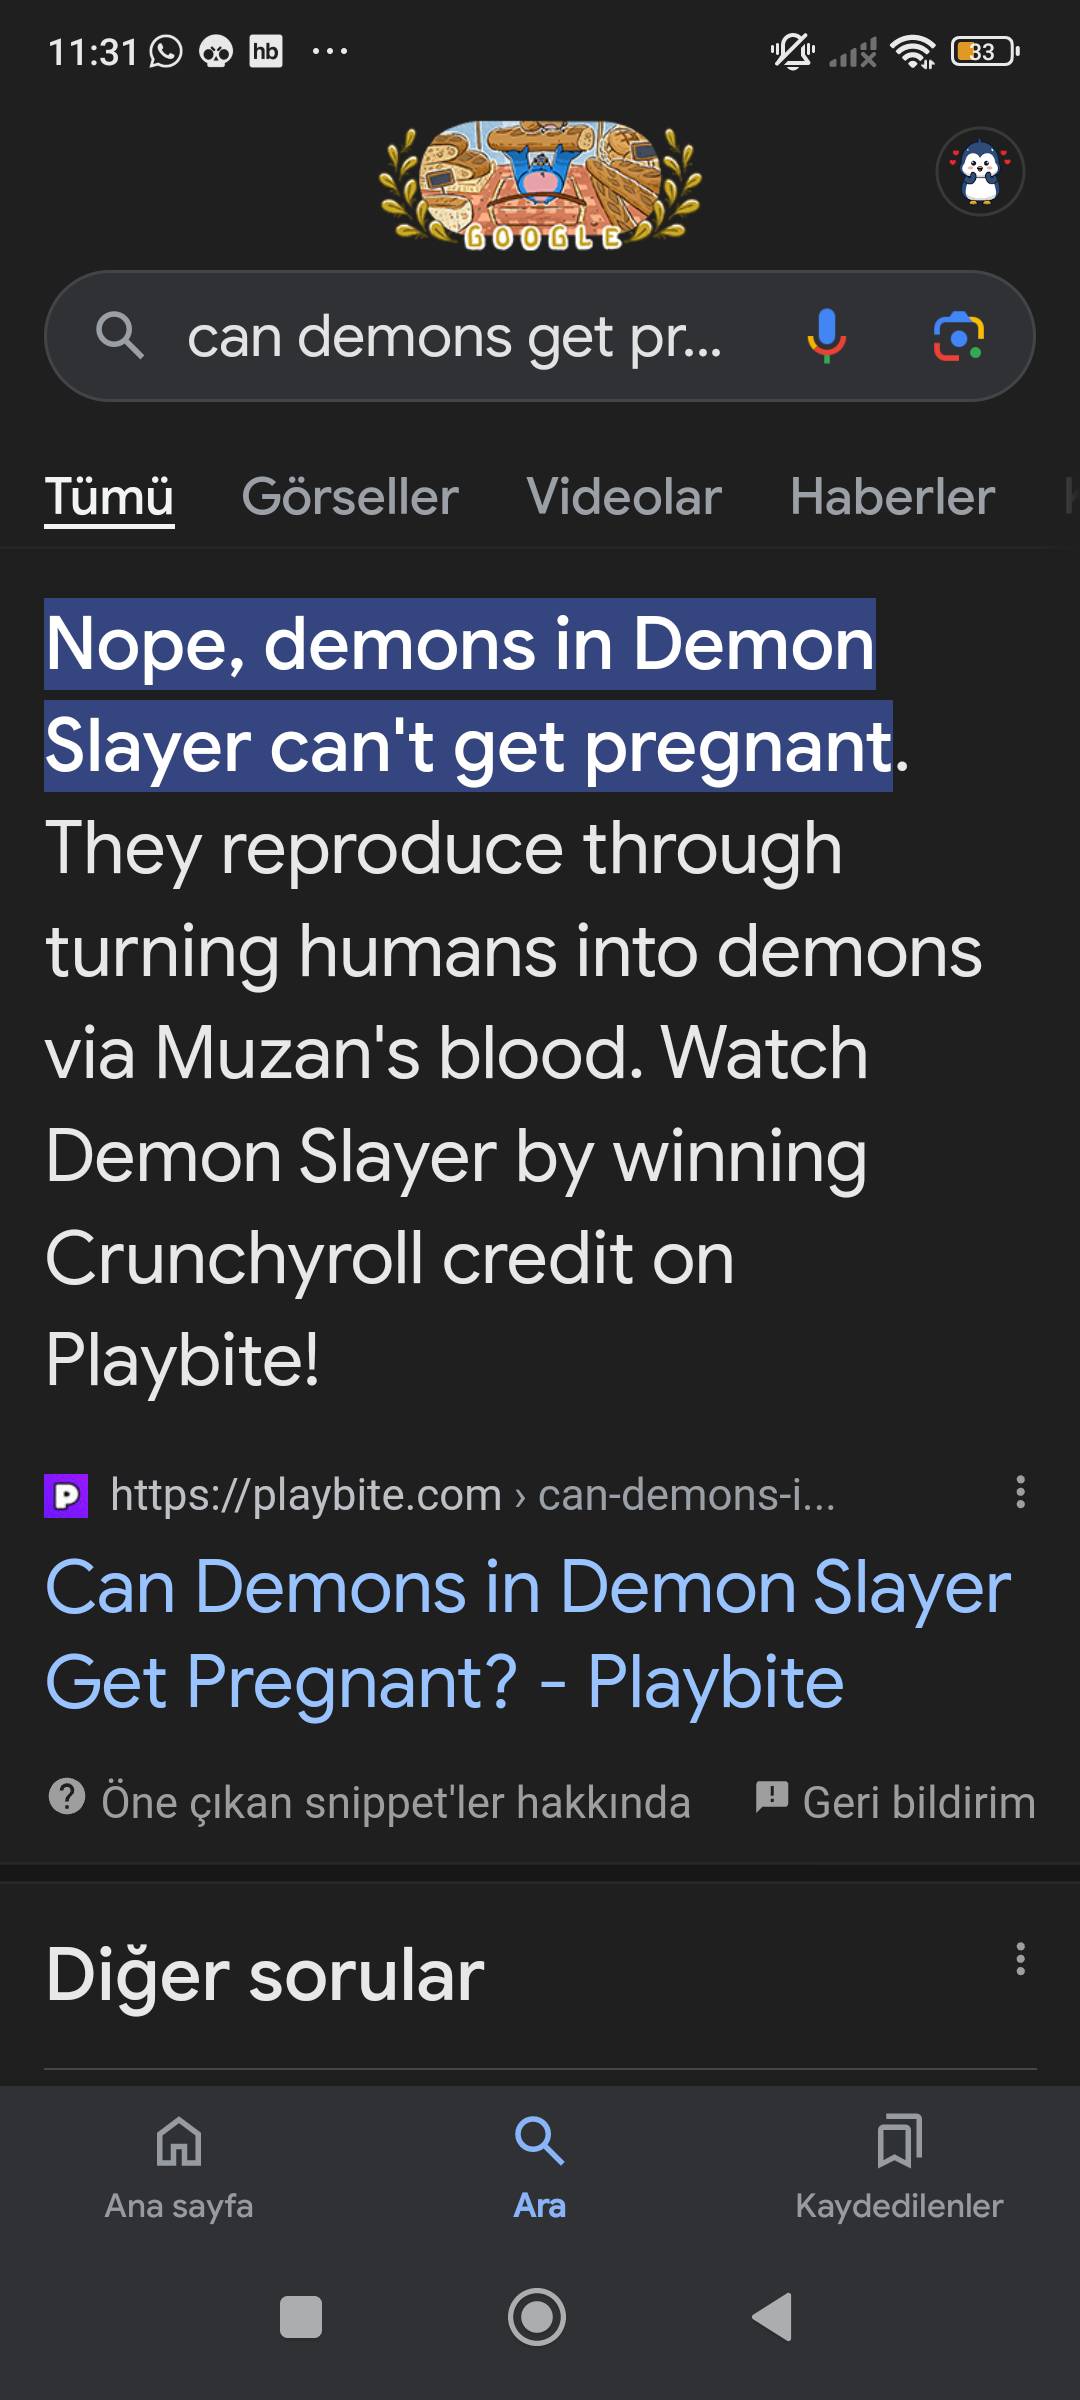The image size is (1080, 2400).
Task: Open Google Lens camera search
Action: [x=958, y=336]
